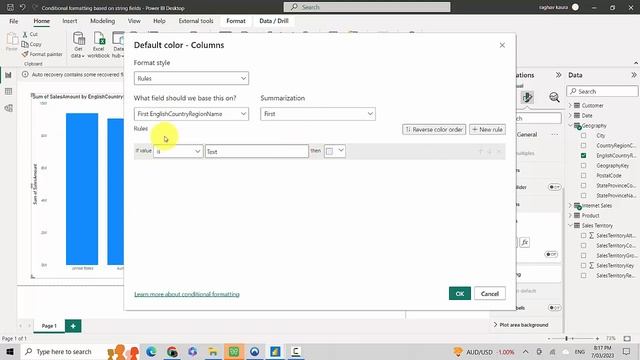The image size is (640, 360).
Task: Open the Data table view icon
Action: [x=8, y=91]
